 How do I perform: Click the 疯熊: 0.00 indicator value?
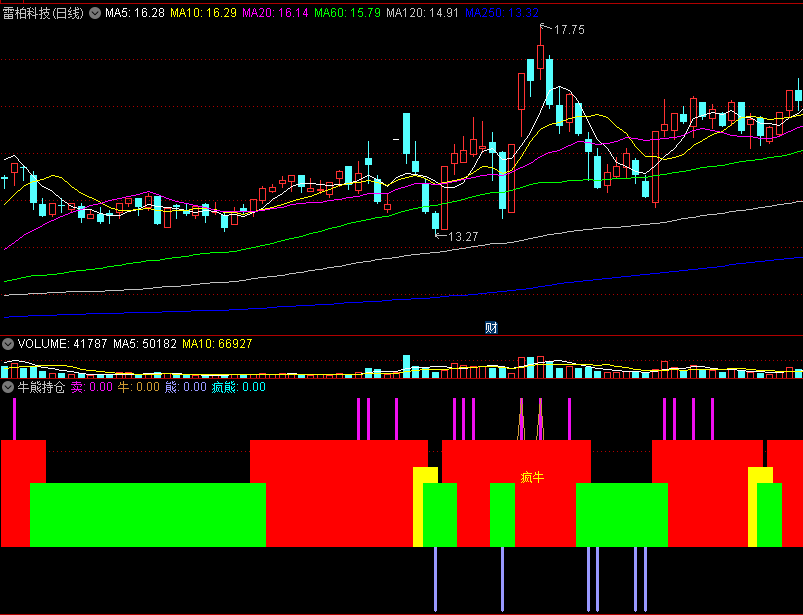[239, 387]
